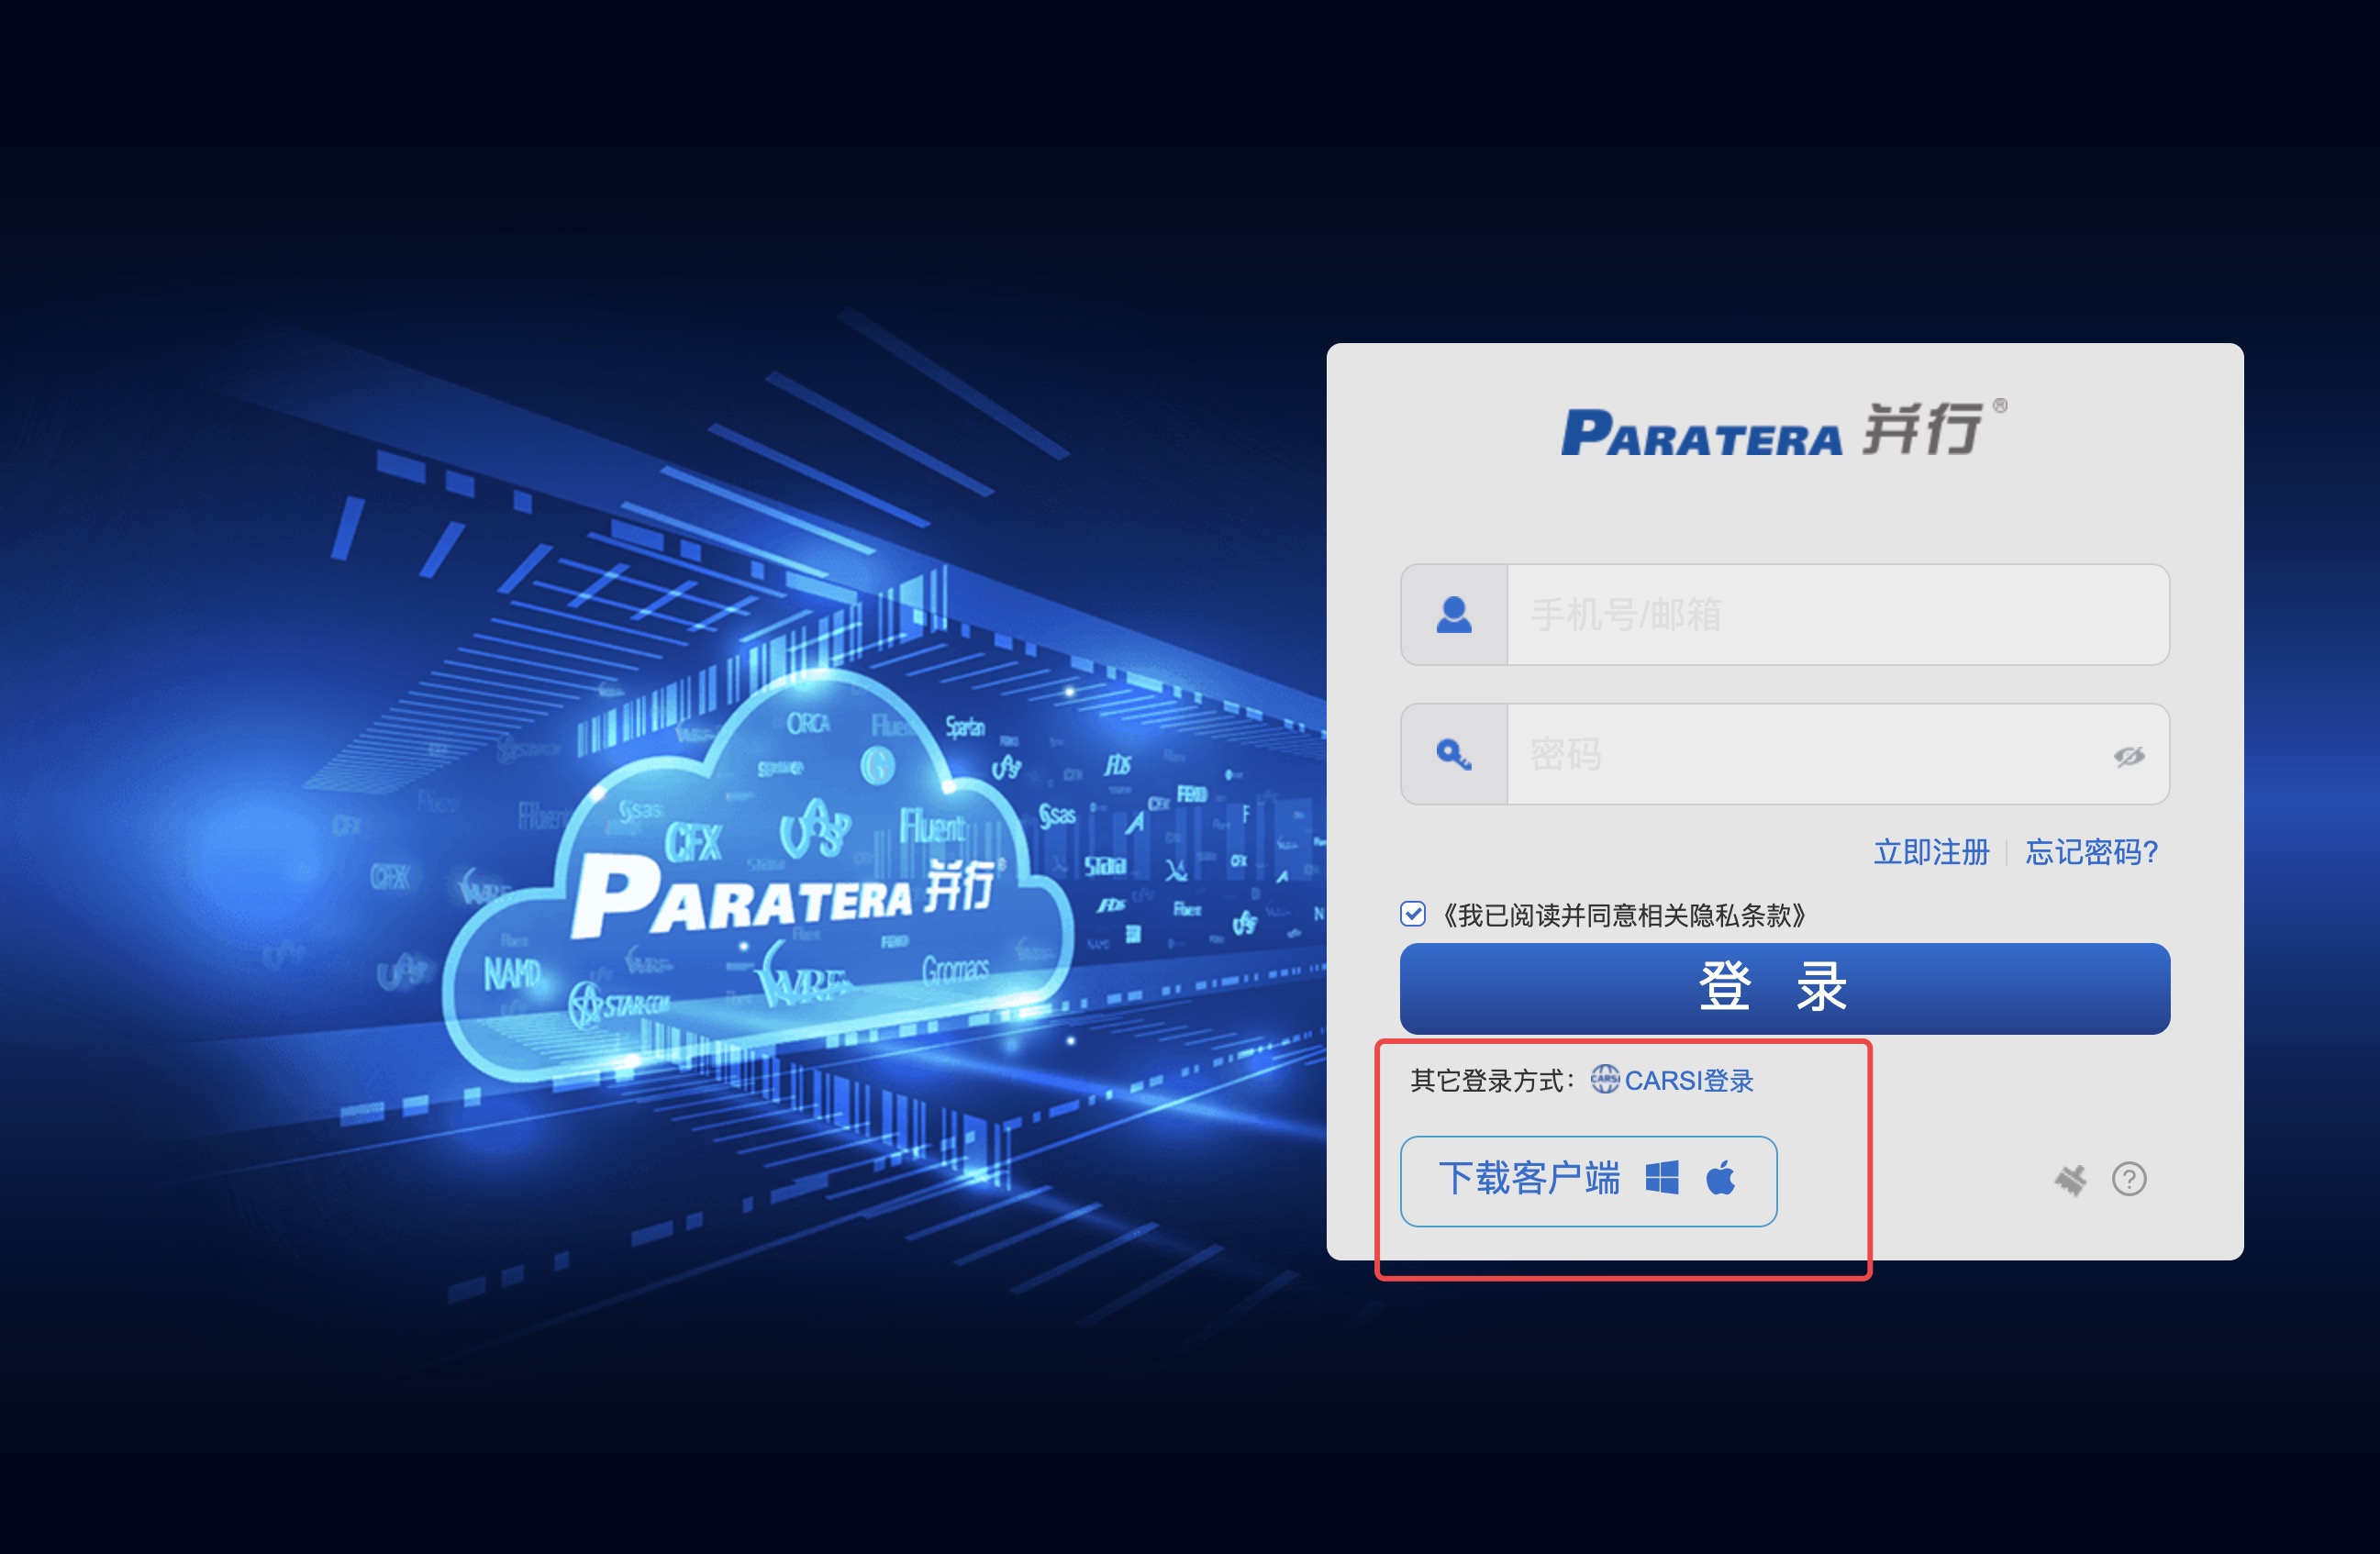Click the key icon beside password field
The image size is (2380, 1554).
1453,754
